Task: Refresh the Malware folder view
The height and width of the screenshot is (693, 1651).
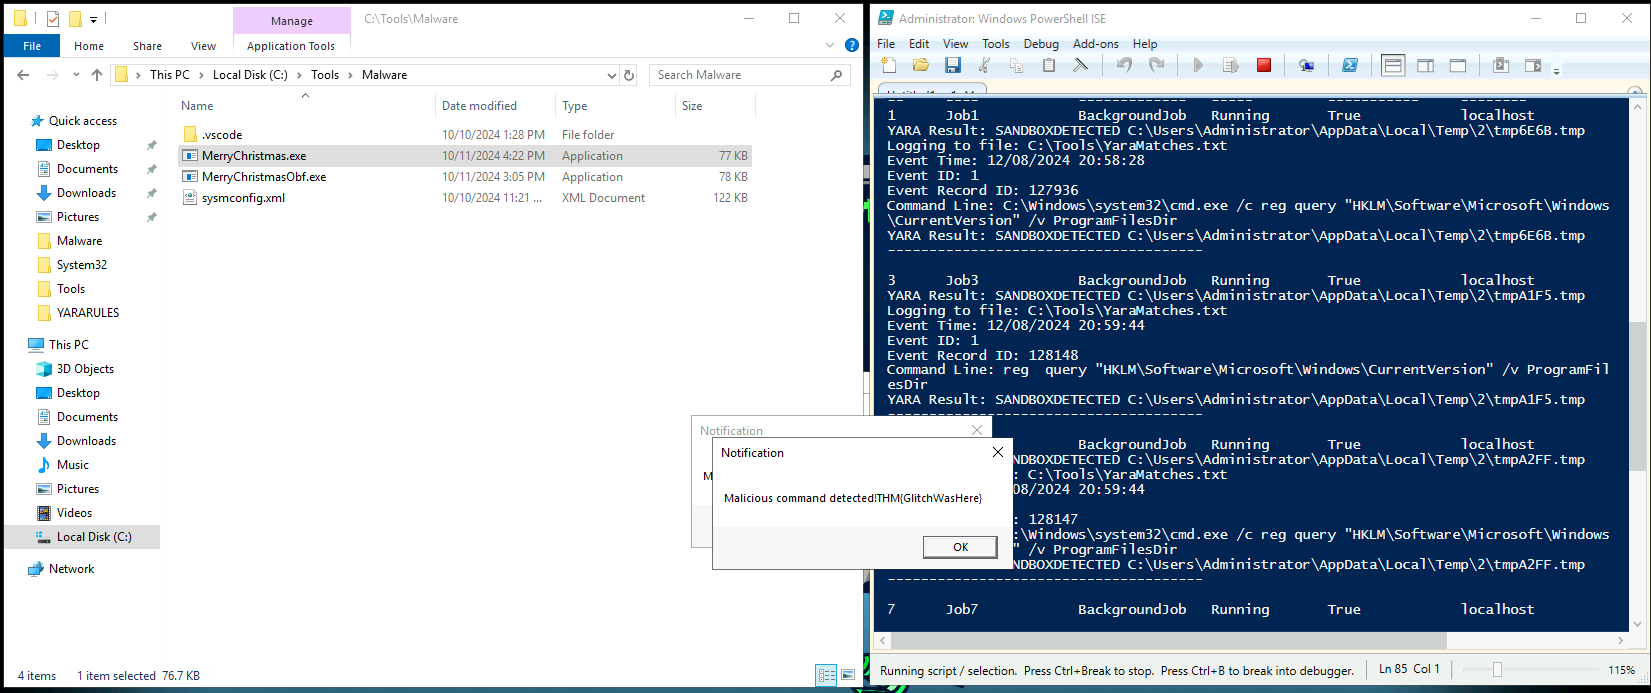Action: click(x=629, y=75)
